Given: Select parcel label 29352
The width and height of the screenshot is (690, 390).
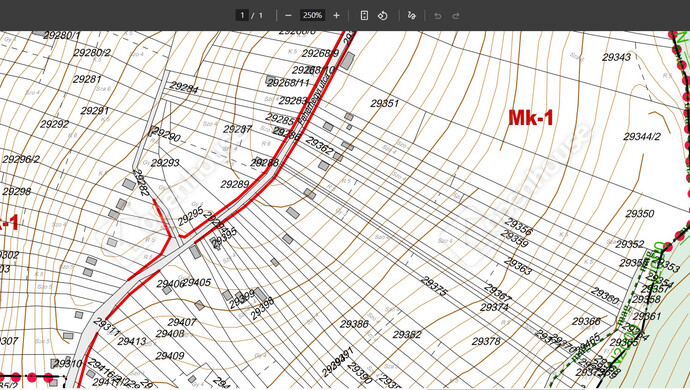Looking at the screenshot, I should (630, 244).
